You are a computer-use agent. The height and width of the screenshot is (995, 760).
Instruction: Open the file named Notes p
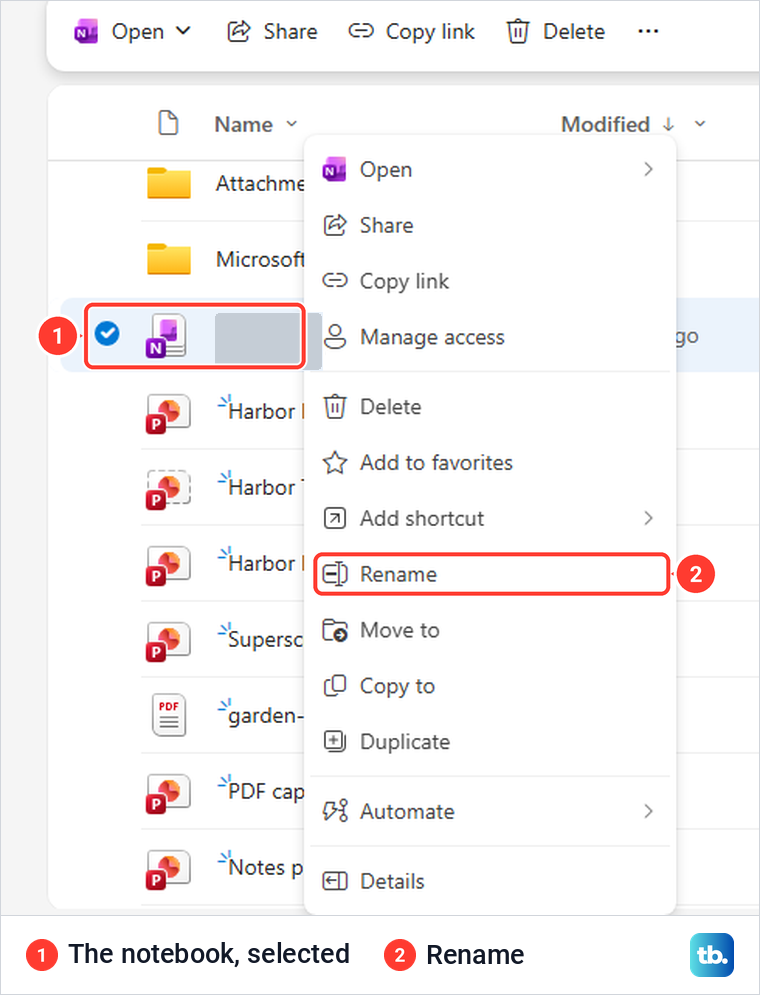coord(266,867)
